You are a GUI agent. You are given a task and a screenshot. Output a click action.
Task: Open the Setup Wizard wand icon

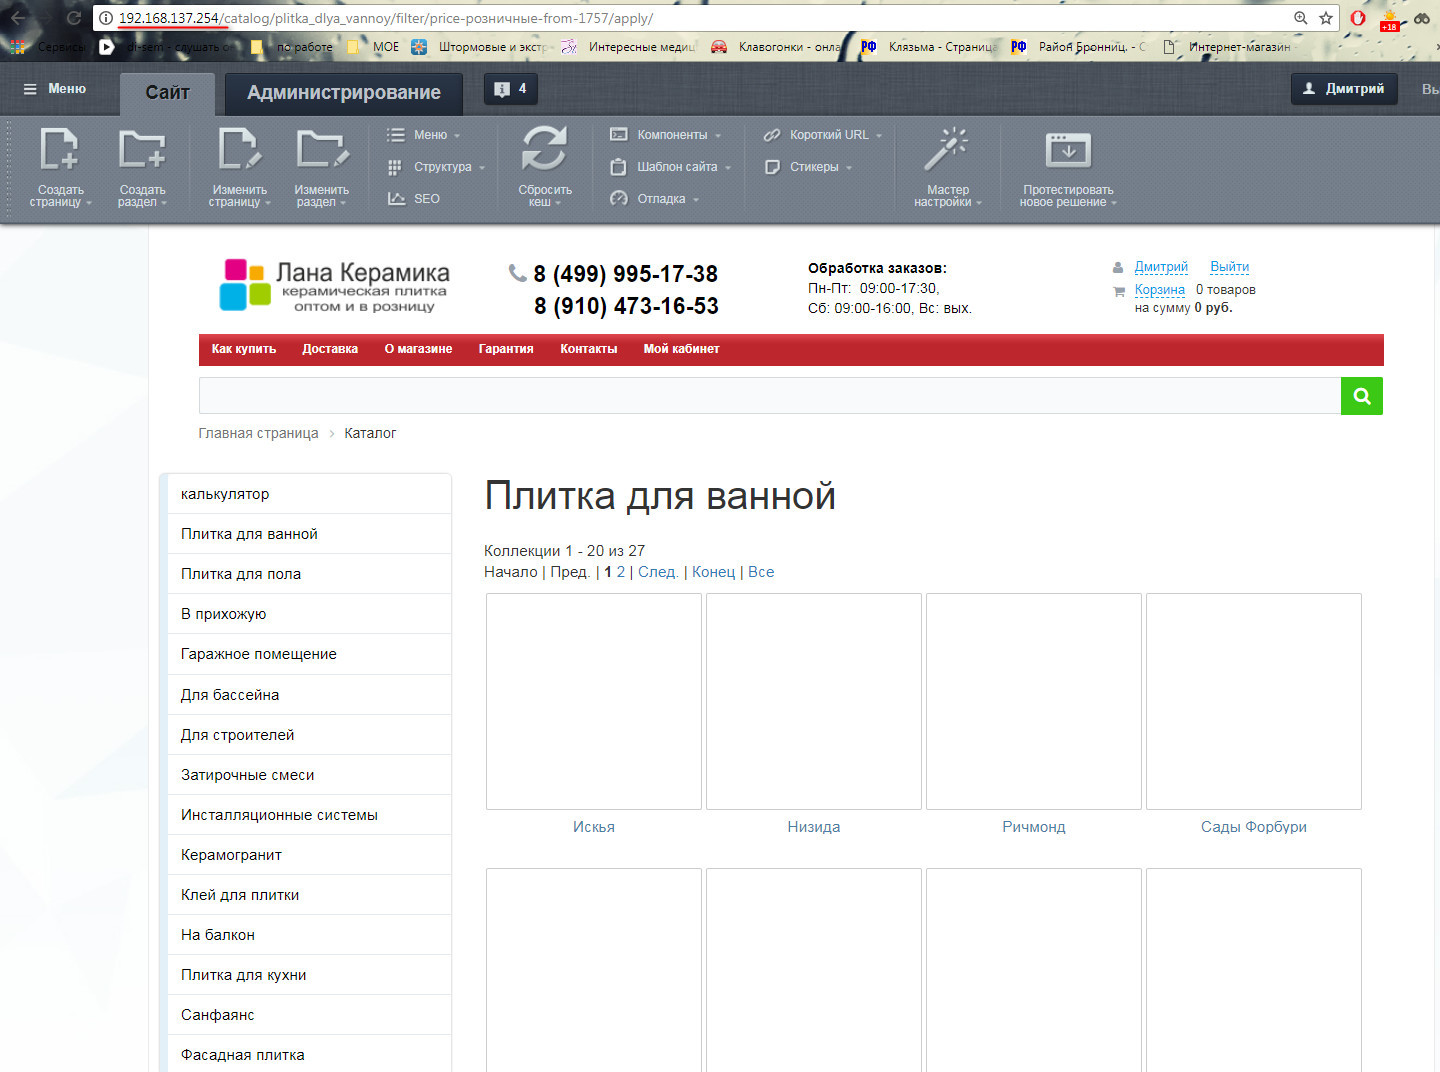click(x=946, y=150)
